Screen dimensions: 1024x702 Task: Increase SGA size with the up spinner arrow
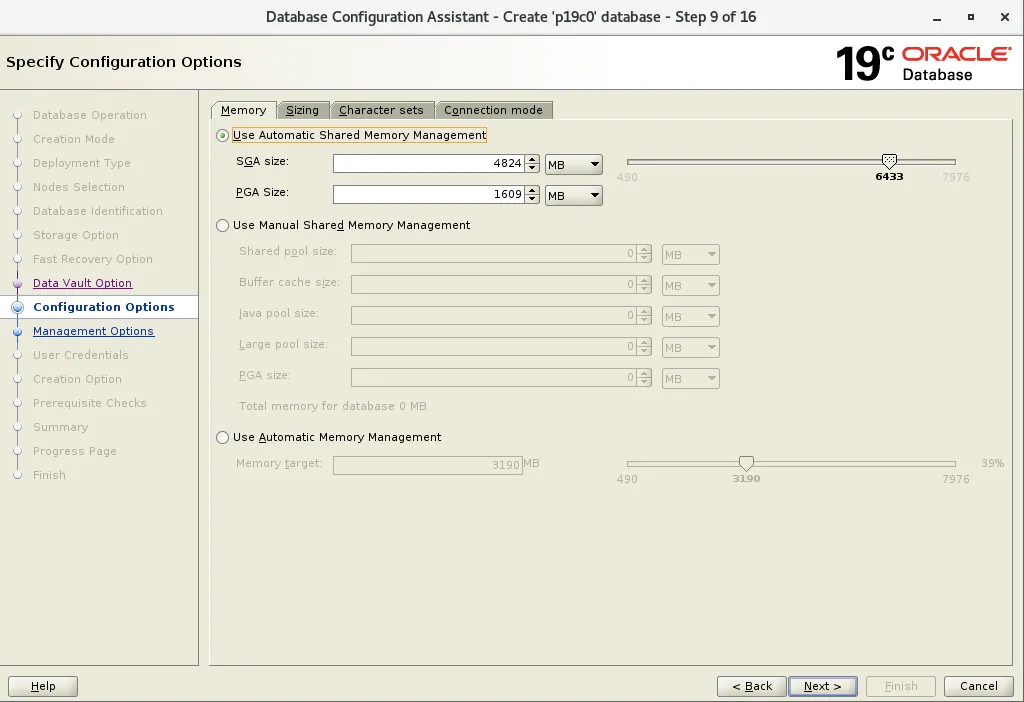click(533, 159)
